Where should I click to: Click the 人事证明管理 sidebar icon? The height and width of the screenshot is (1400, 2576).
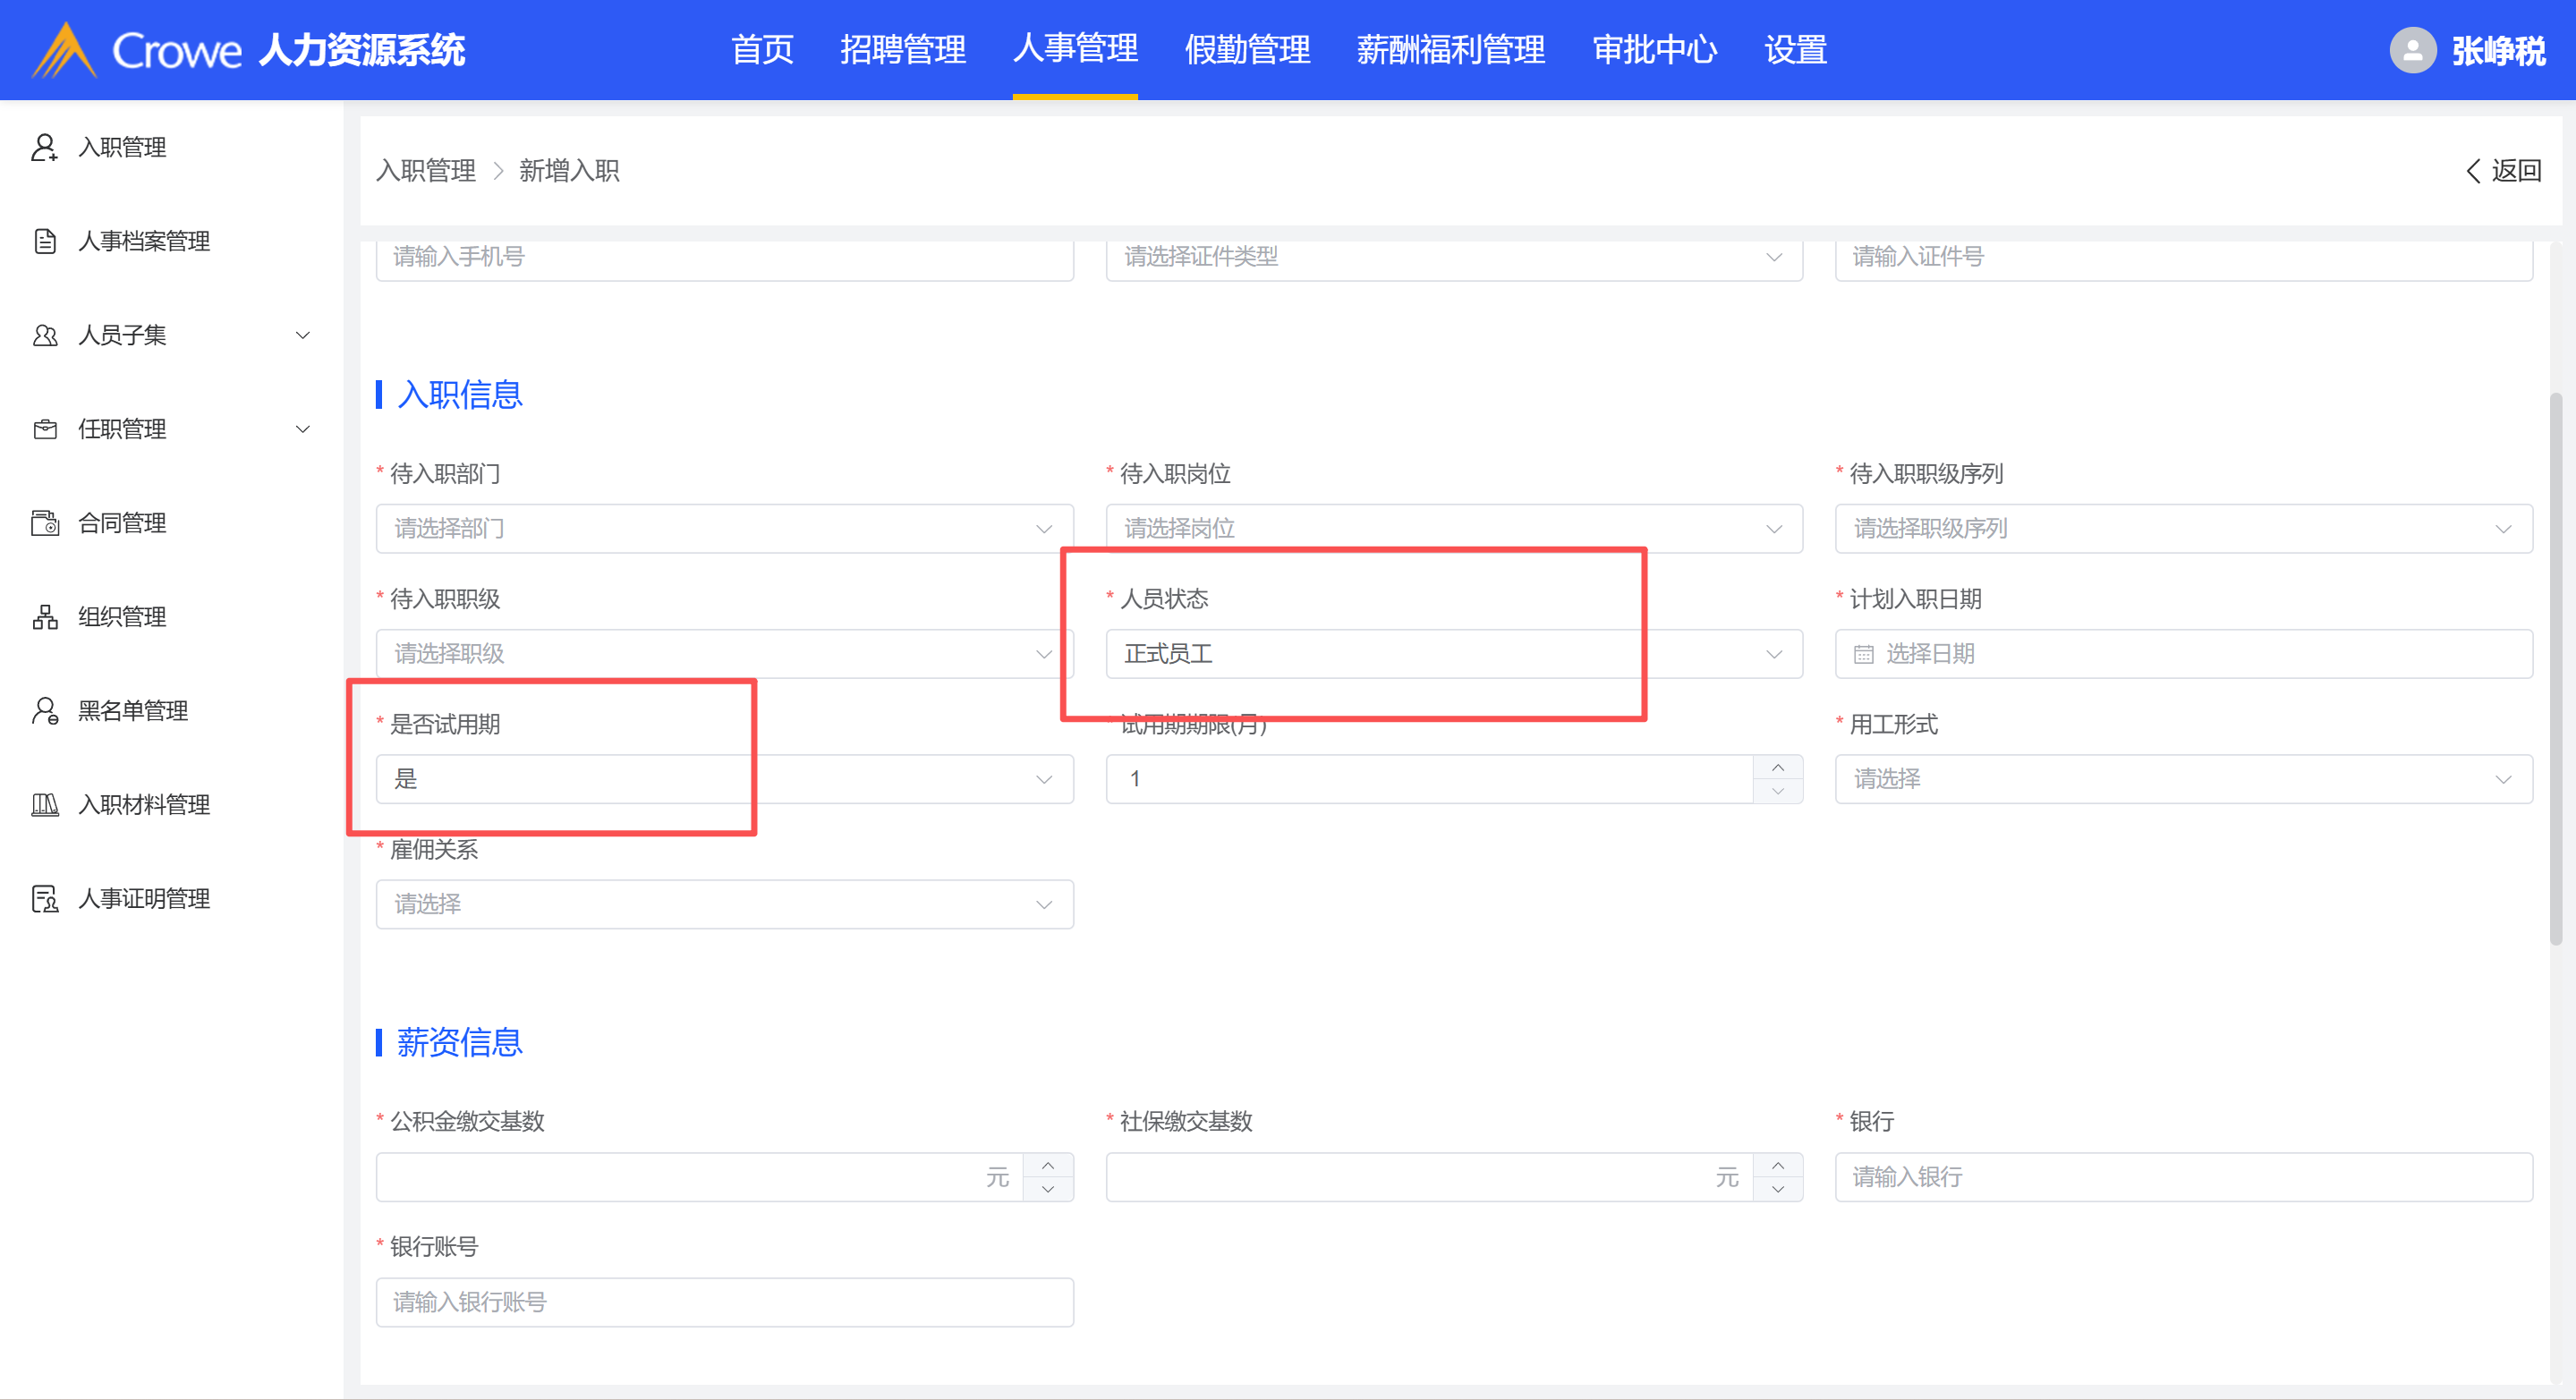click(x=44, y=899)
